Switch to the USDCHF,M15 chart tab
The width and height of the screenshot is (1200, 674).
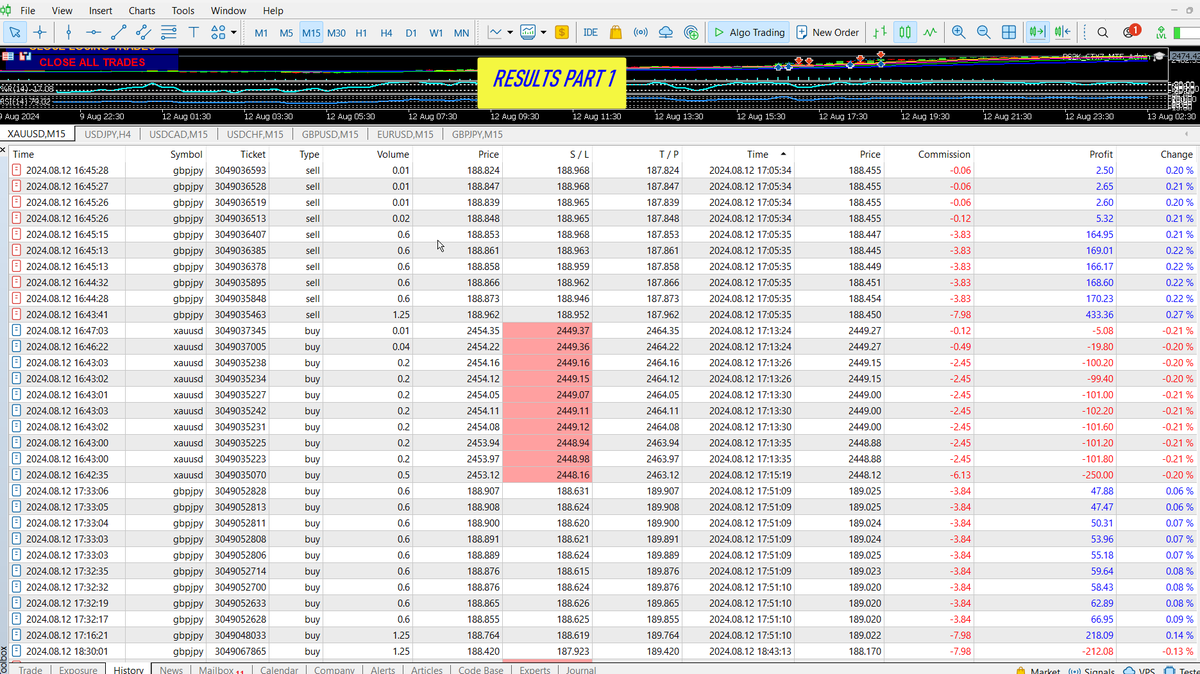pyautogui.click(x=255, y=134)
